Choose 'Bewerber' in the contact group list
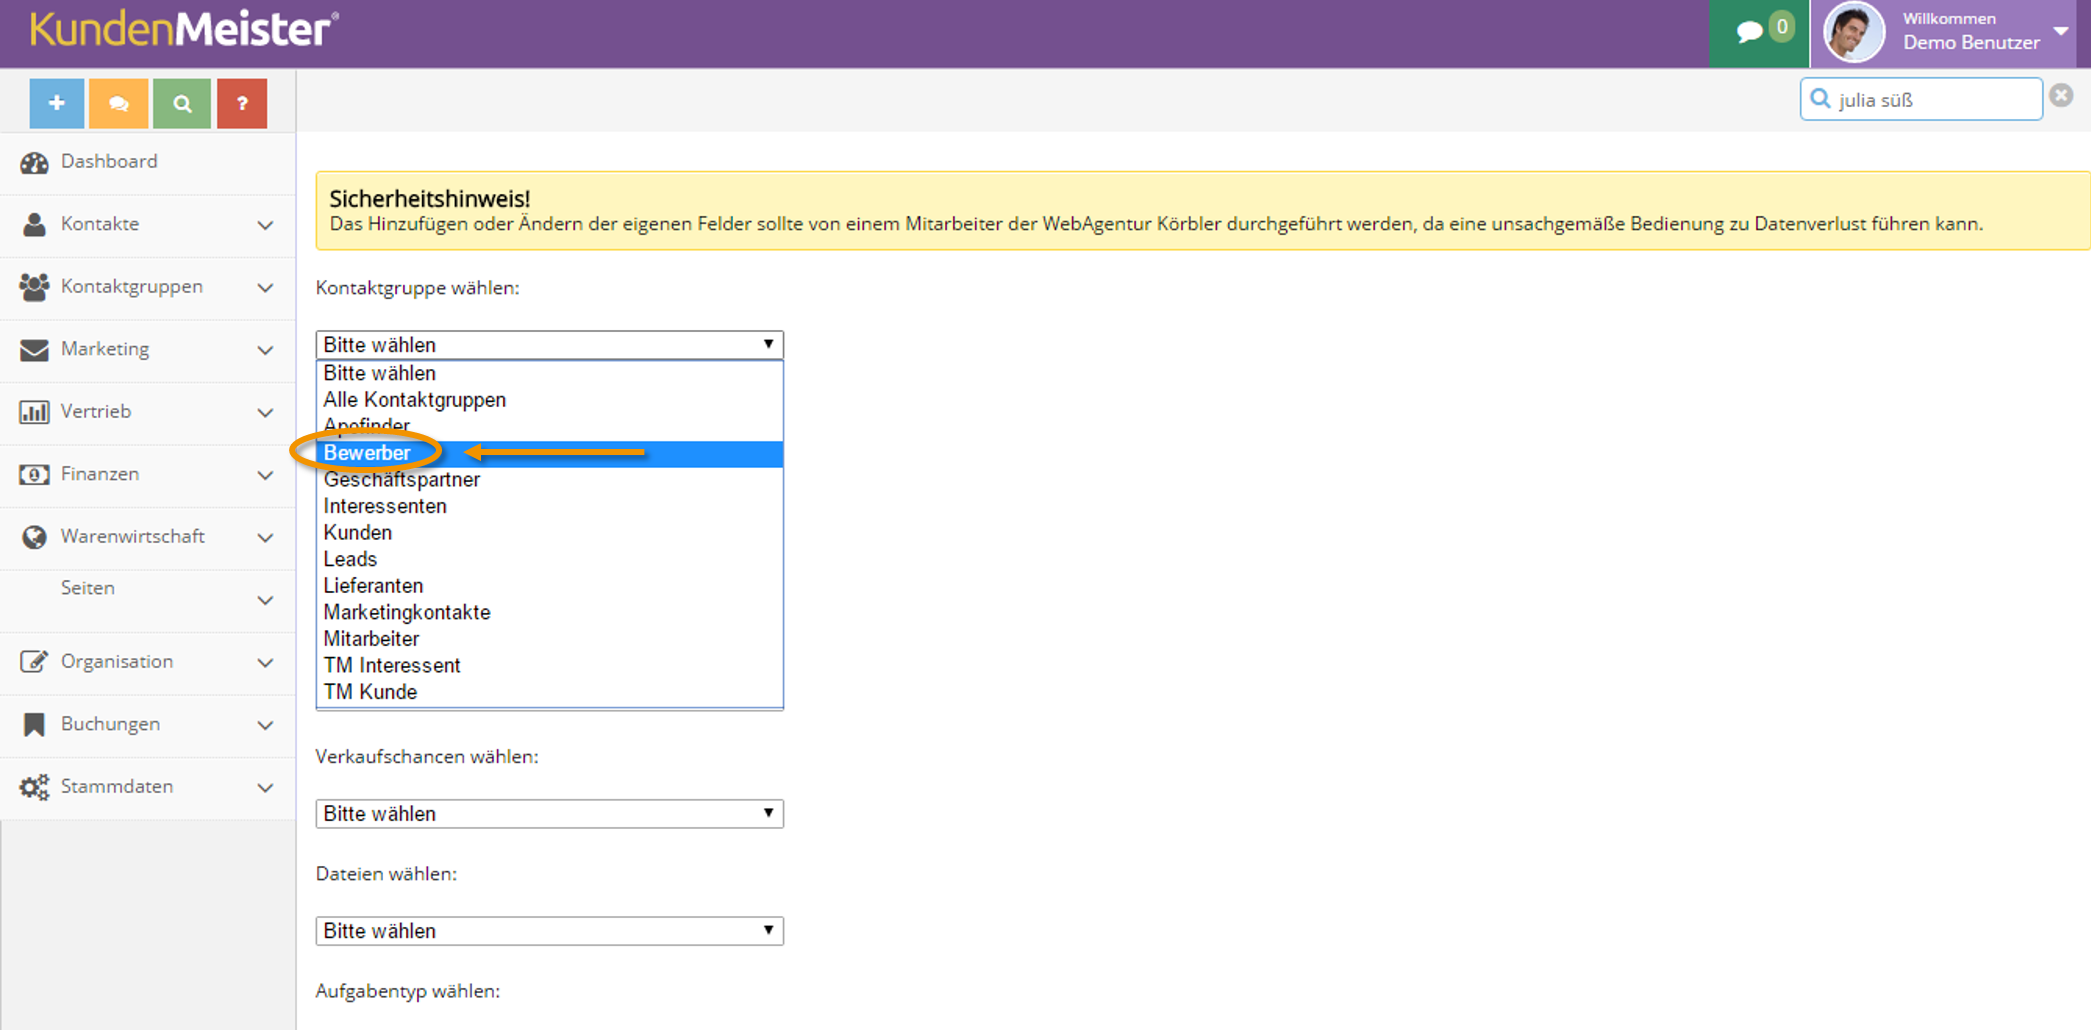Viewport: 2091px width, 1030px height. point(549,453)
